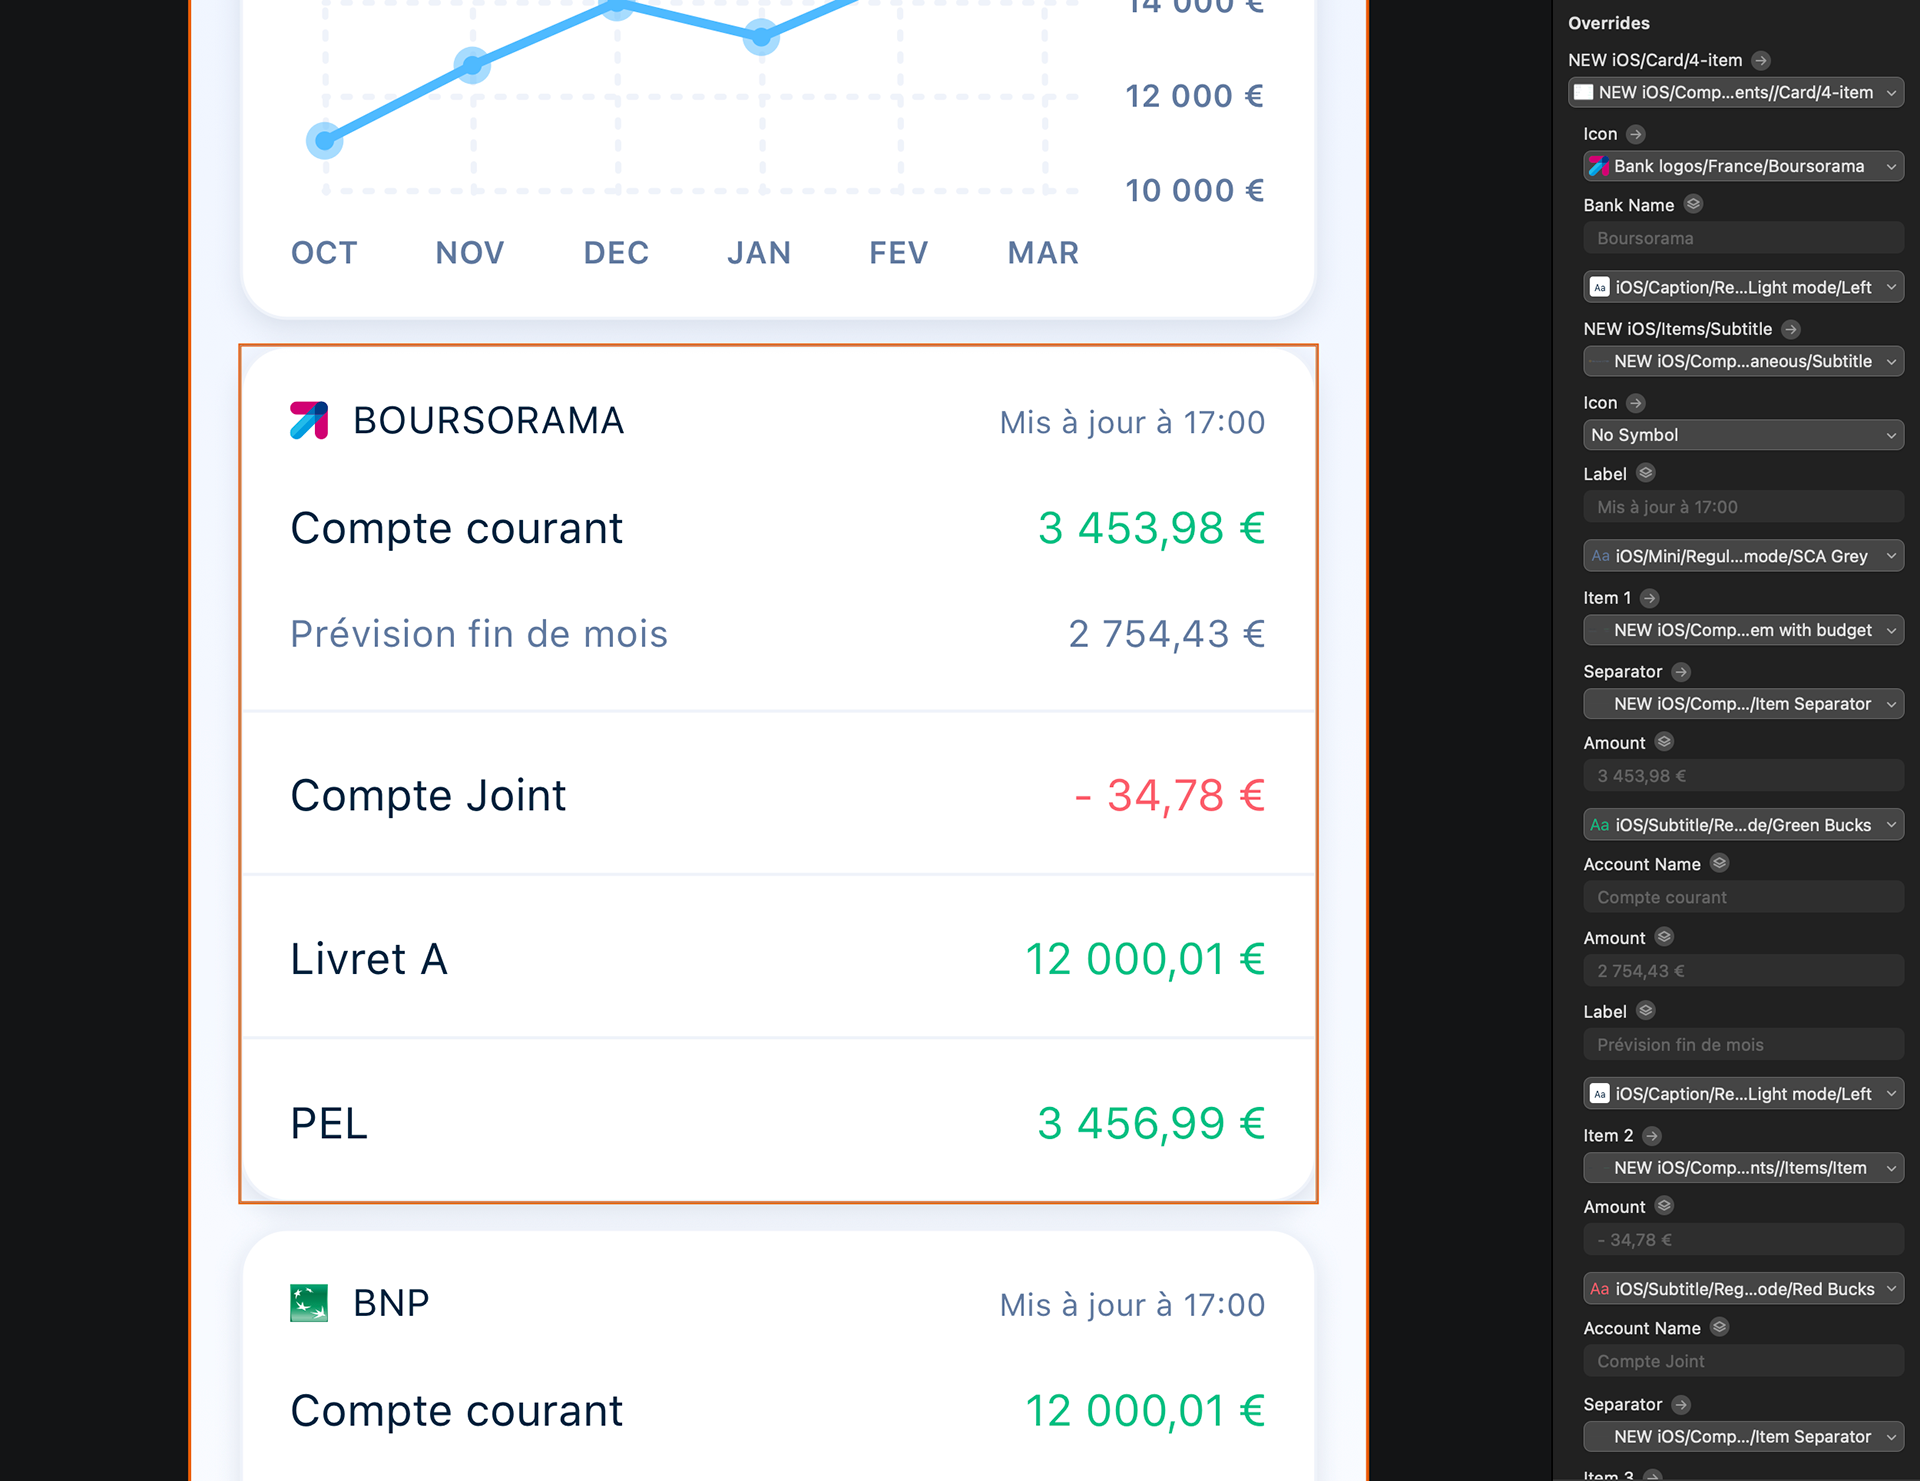The height and width of the screenshot is (1481, 1920).
Task: Open the Item Separator dropdown below Compte Joint field
Action: [x=1743, y=1437]
